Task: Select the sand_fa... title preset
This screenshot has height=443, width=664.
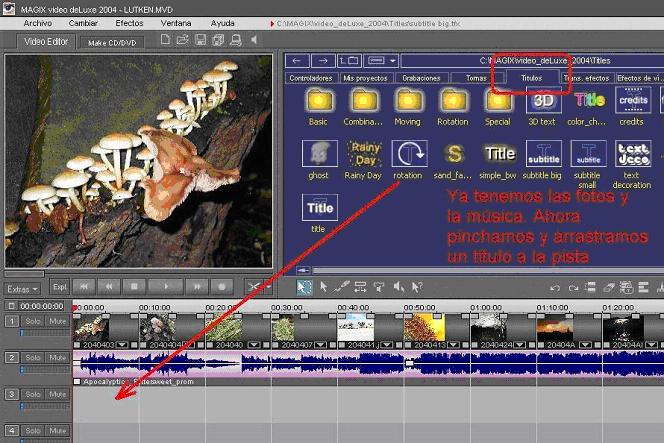Action: (454, 153)
